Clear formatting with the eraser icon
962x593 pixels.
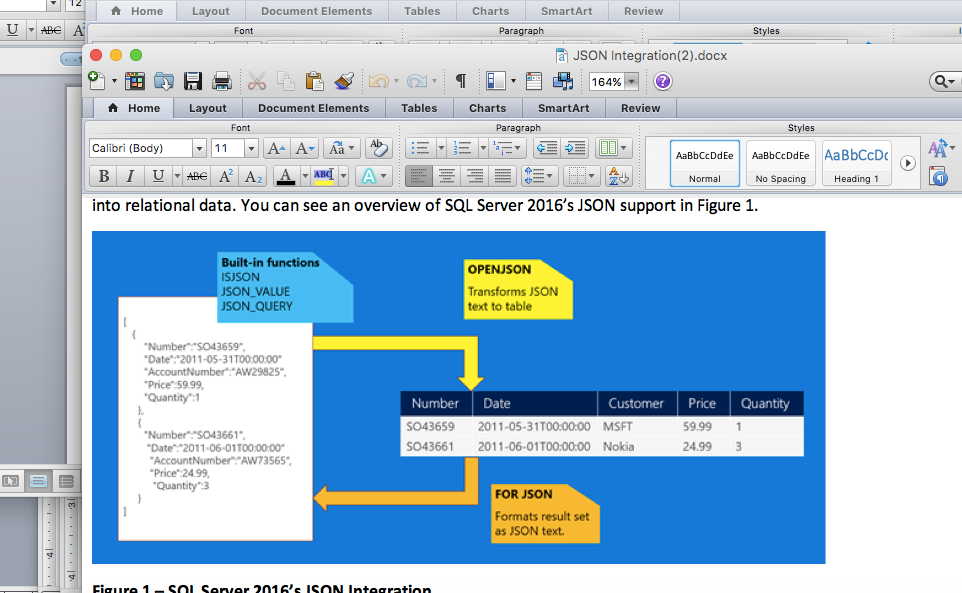tap(378, 147)
